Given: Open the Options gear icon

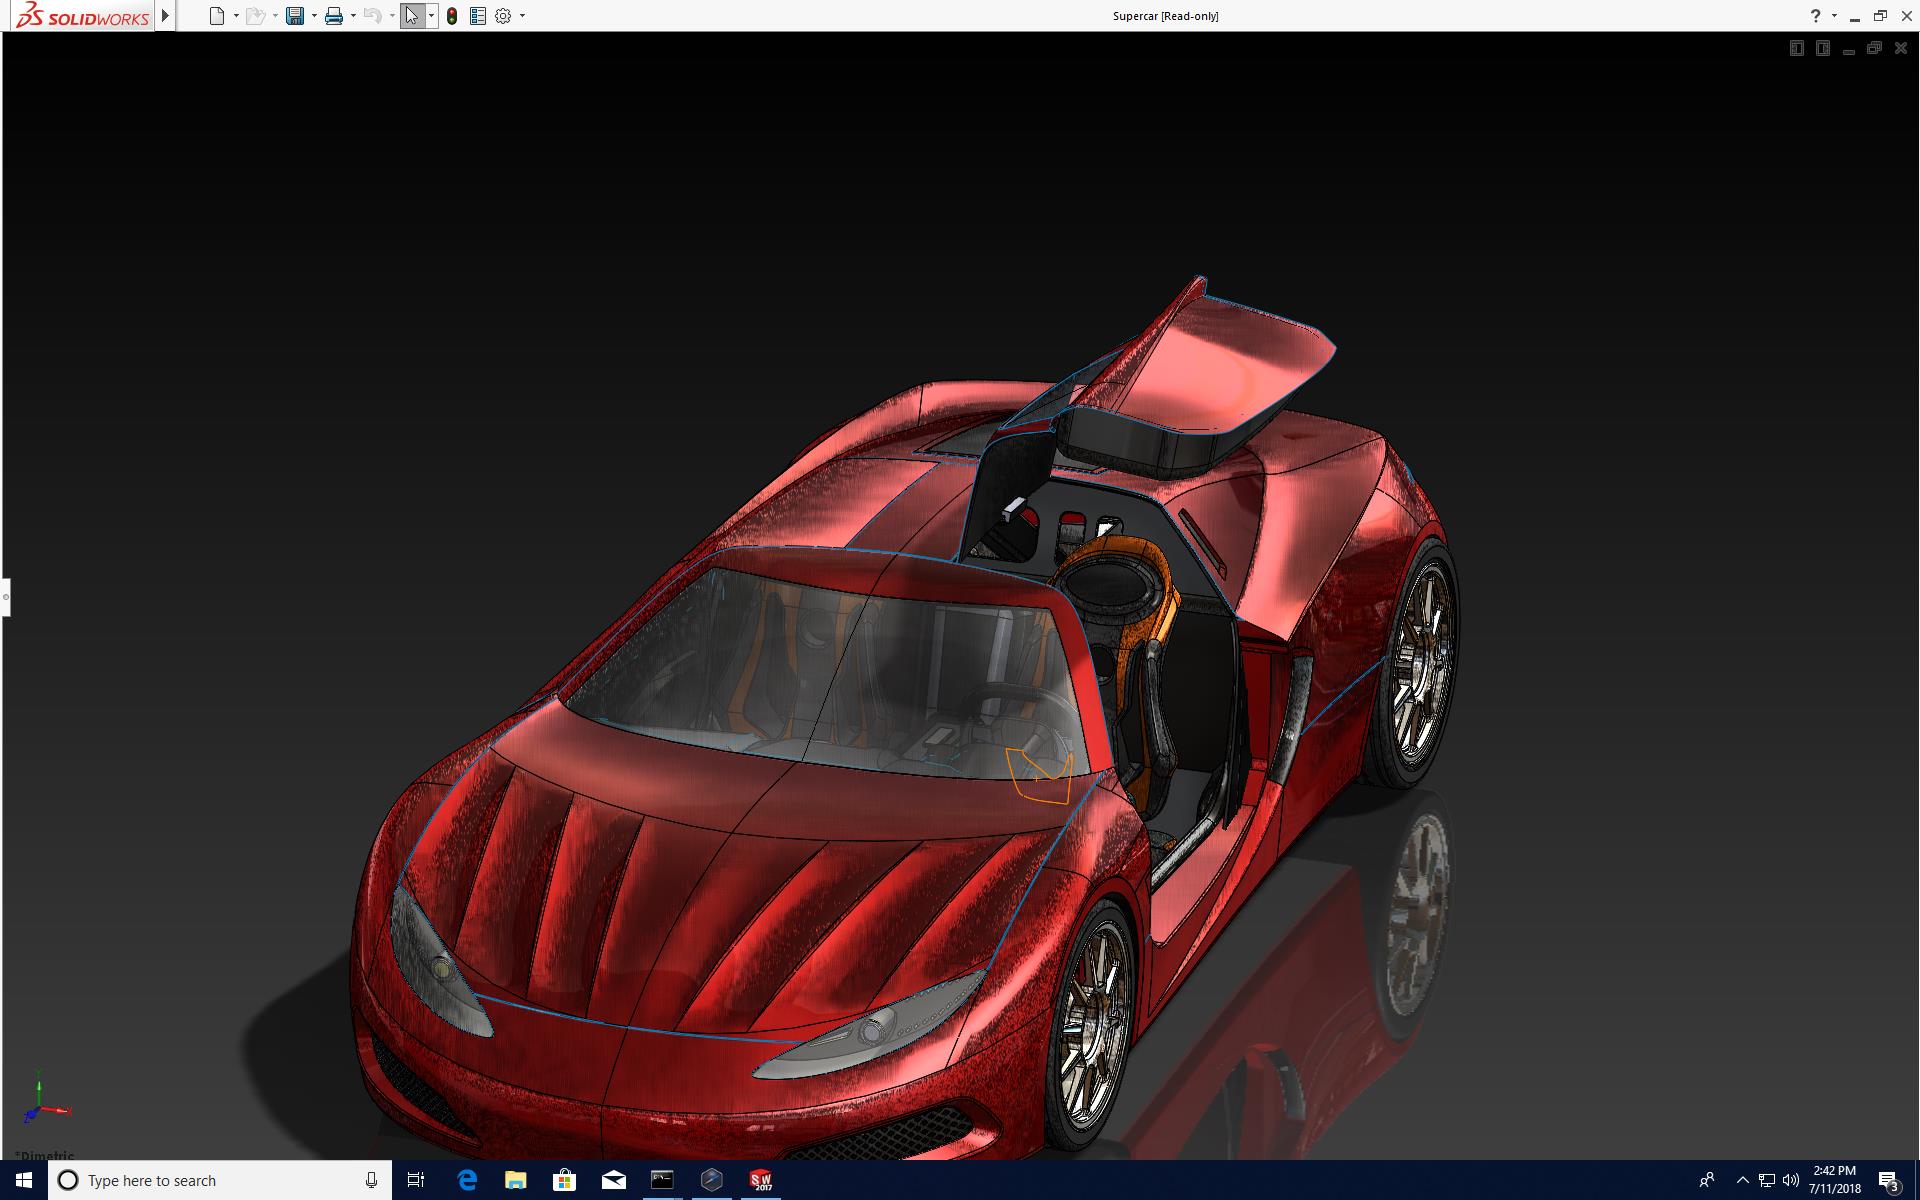Looking at the screenshot, I should pos(503,16).
